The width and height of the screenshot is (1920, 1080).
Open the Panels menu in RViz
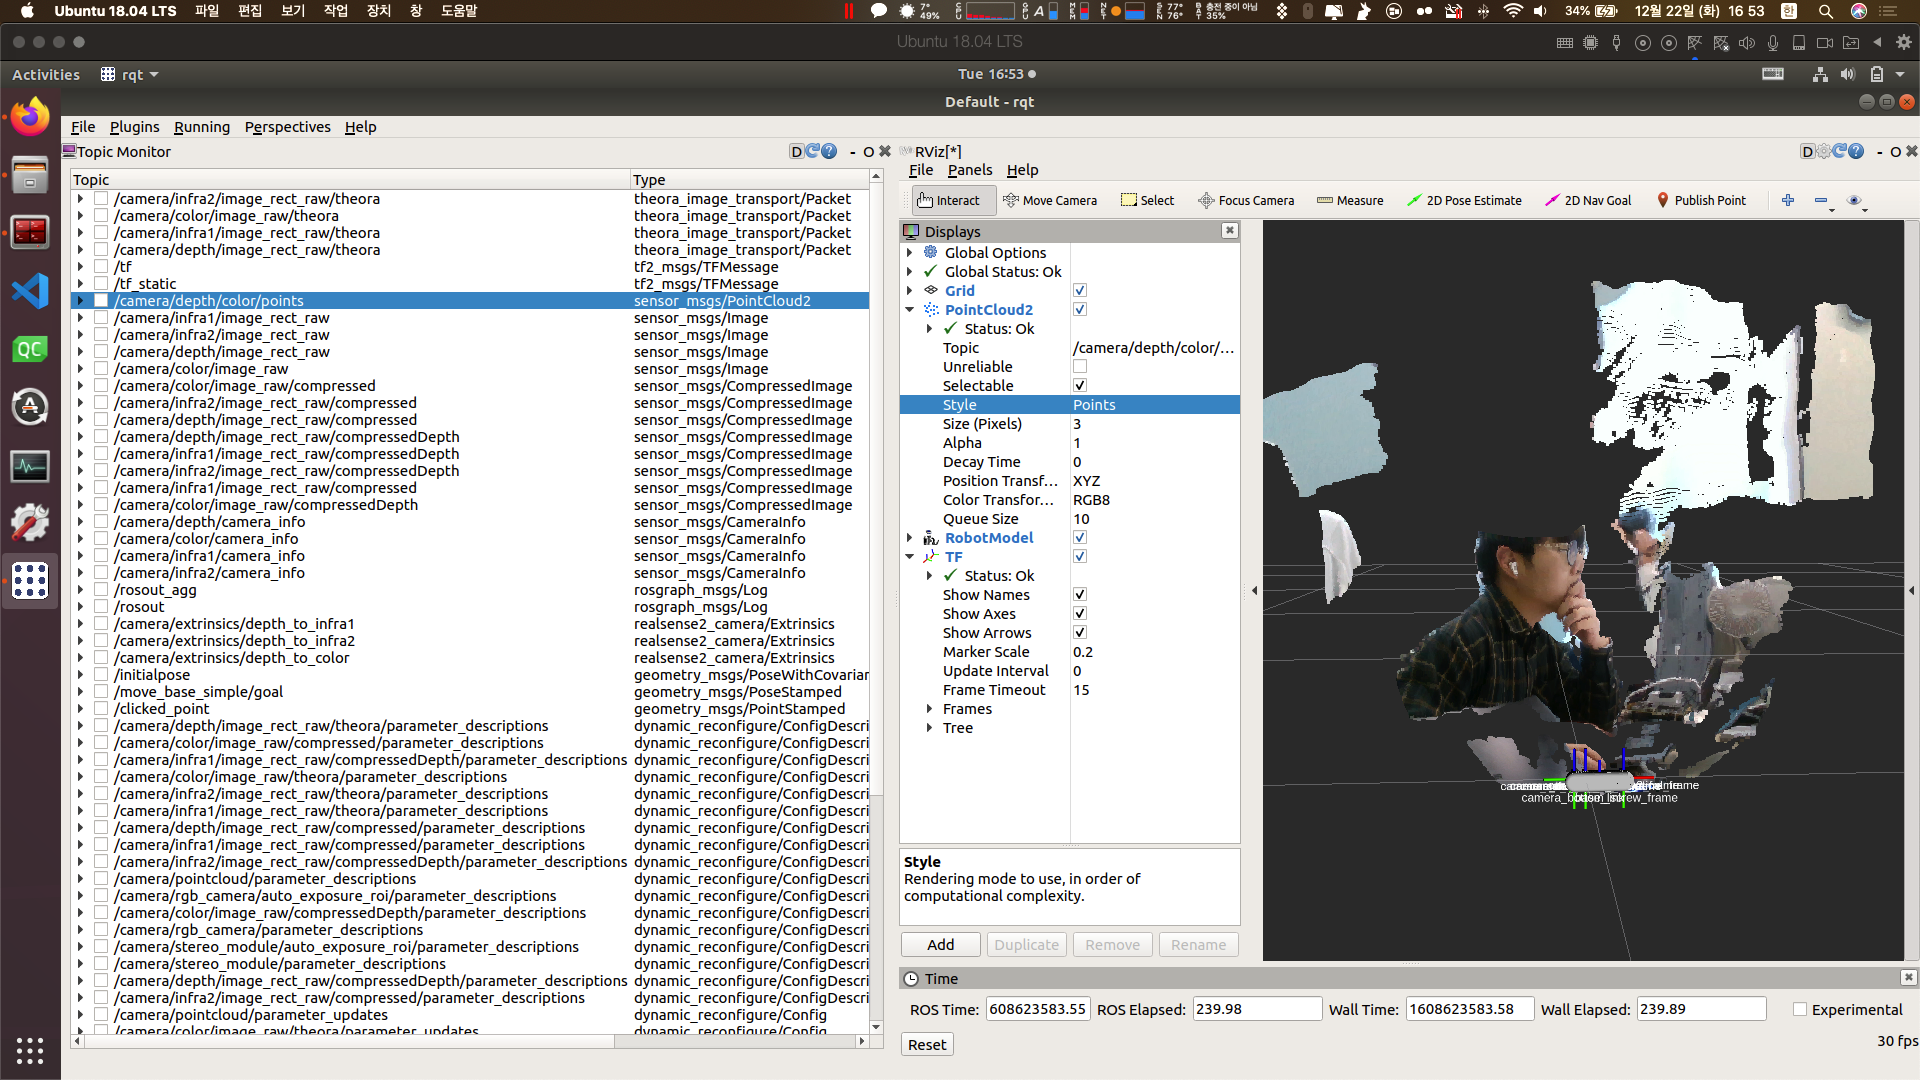click(x=969, y=170)
